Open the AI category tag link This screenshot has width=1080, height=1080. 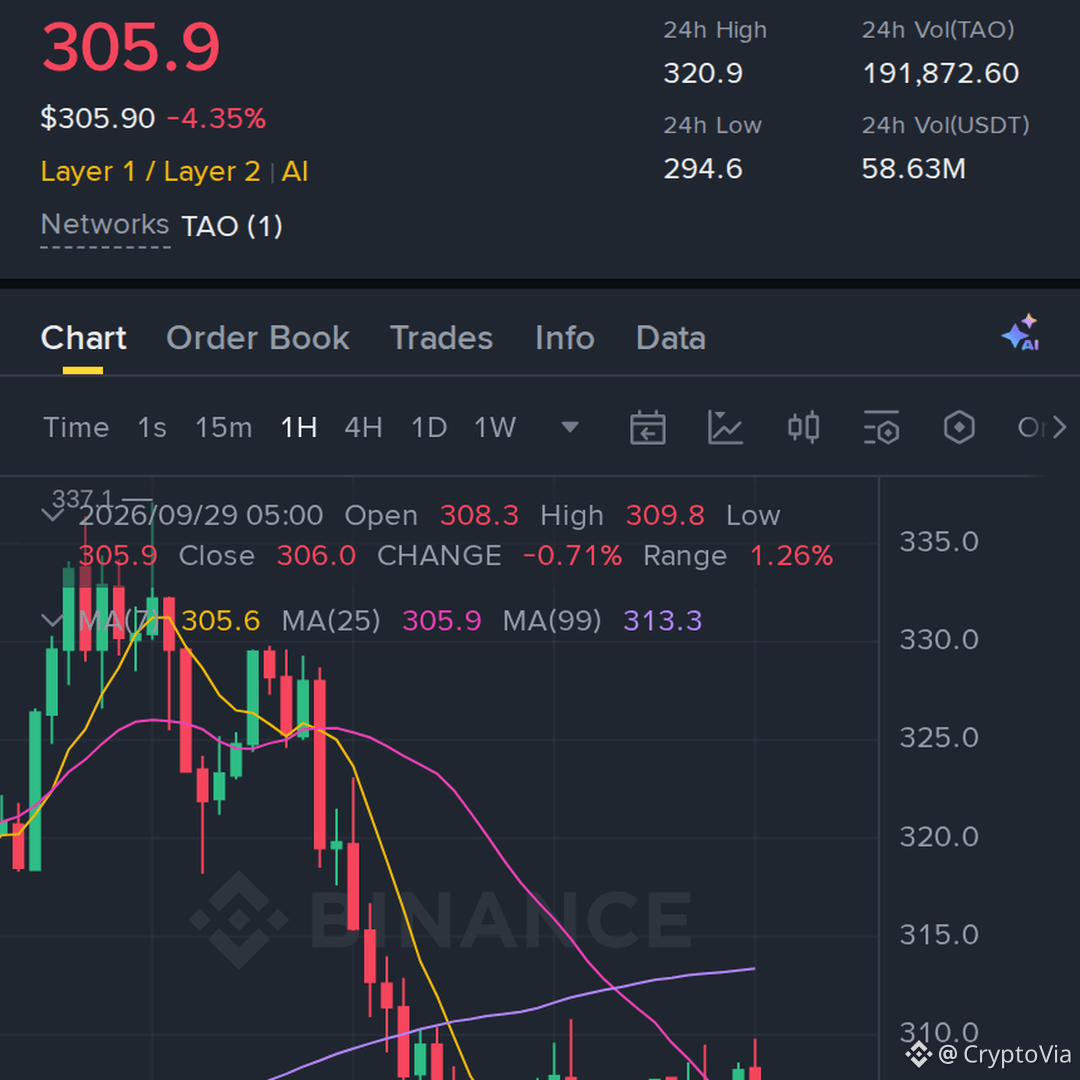click(x=295, y=171)
